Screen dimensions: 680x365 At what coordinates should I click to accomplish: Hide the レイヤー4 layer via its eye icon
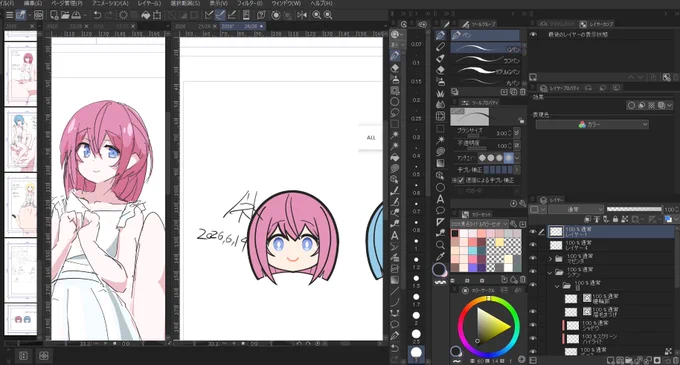pos(533,245)
